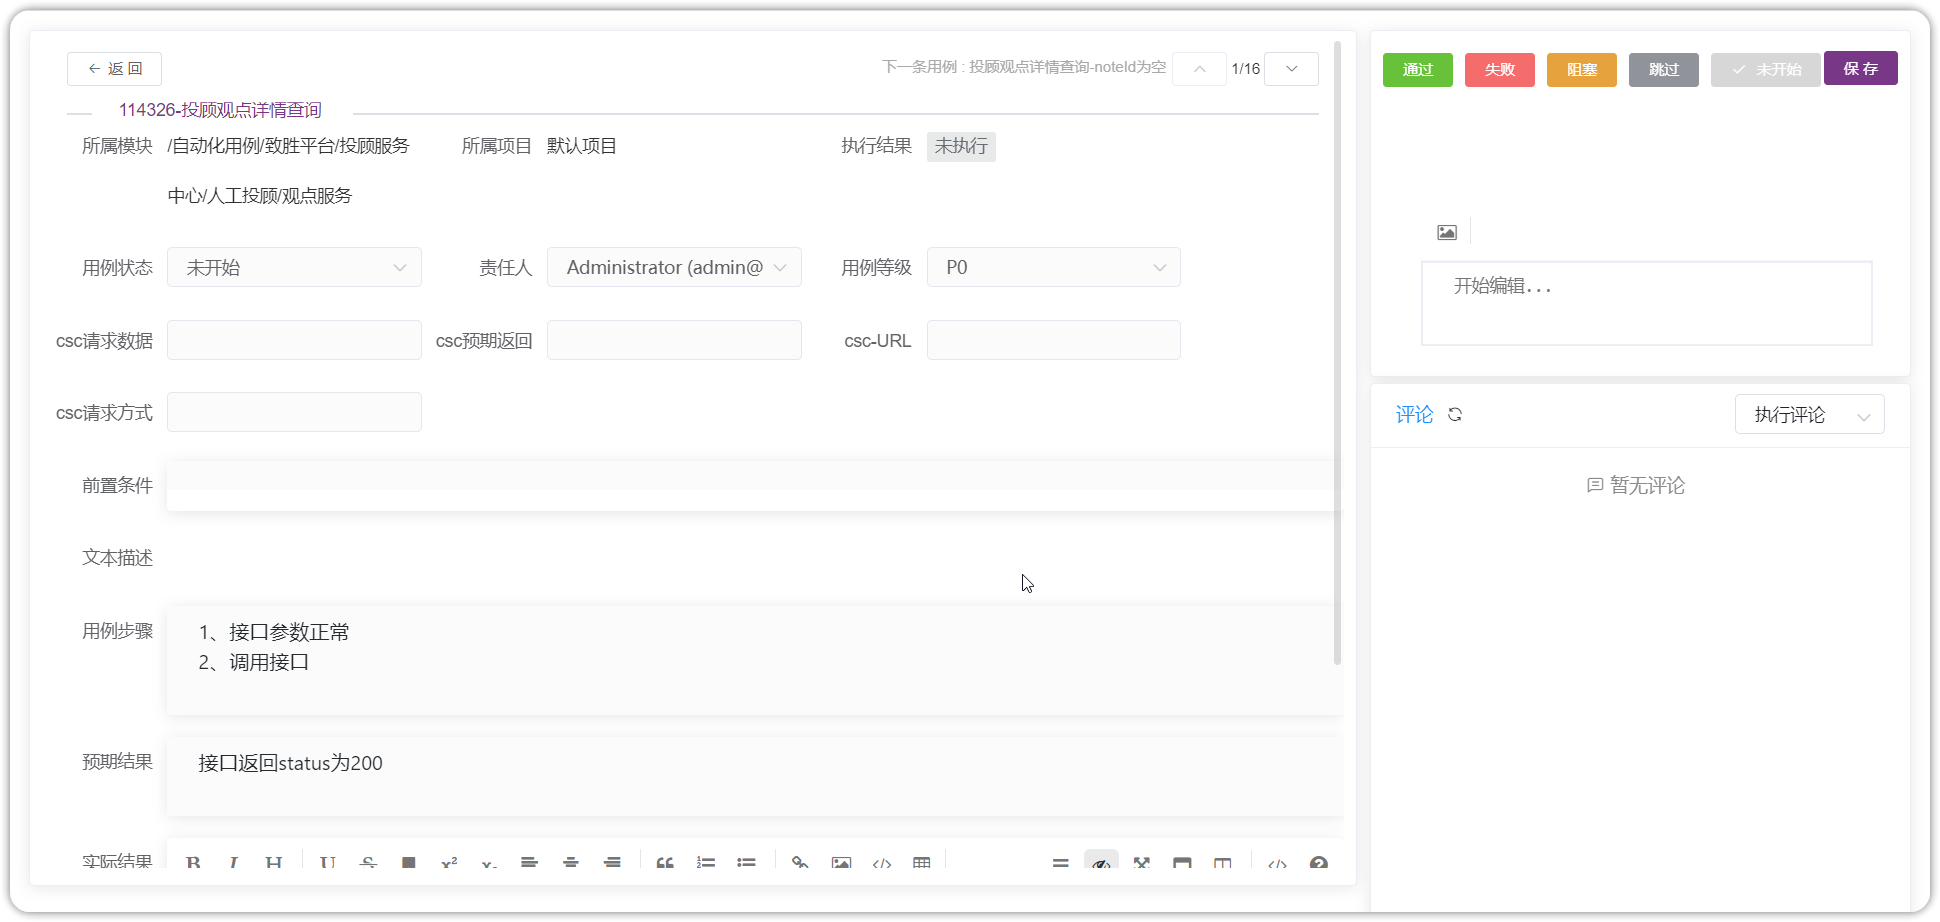Click the image upload icon above comment editor

tap(1447, 232)
